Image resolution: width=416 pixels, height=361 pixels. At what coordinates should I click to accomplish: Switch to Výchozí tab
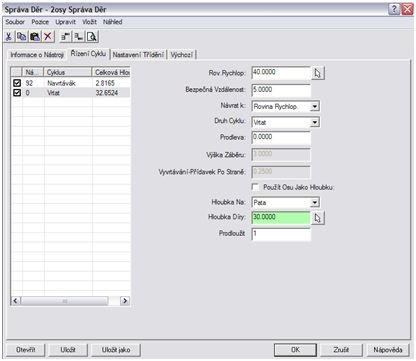182,55
